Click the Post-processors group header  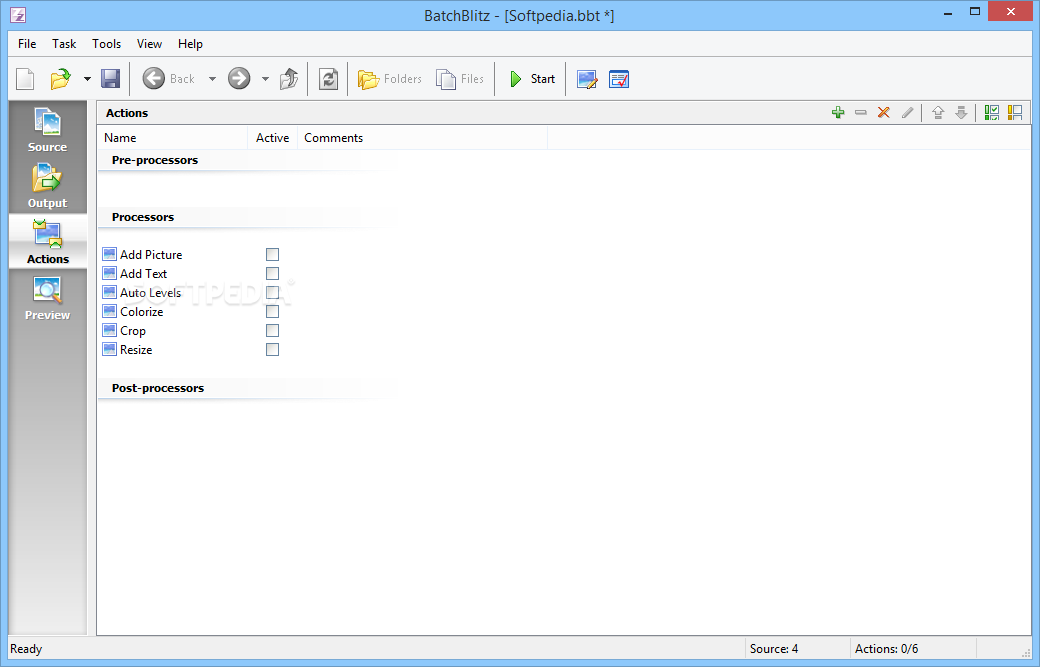(x=158, y=388)
